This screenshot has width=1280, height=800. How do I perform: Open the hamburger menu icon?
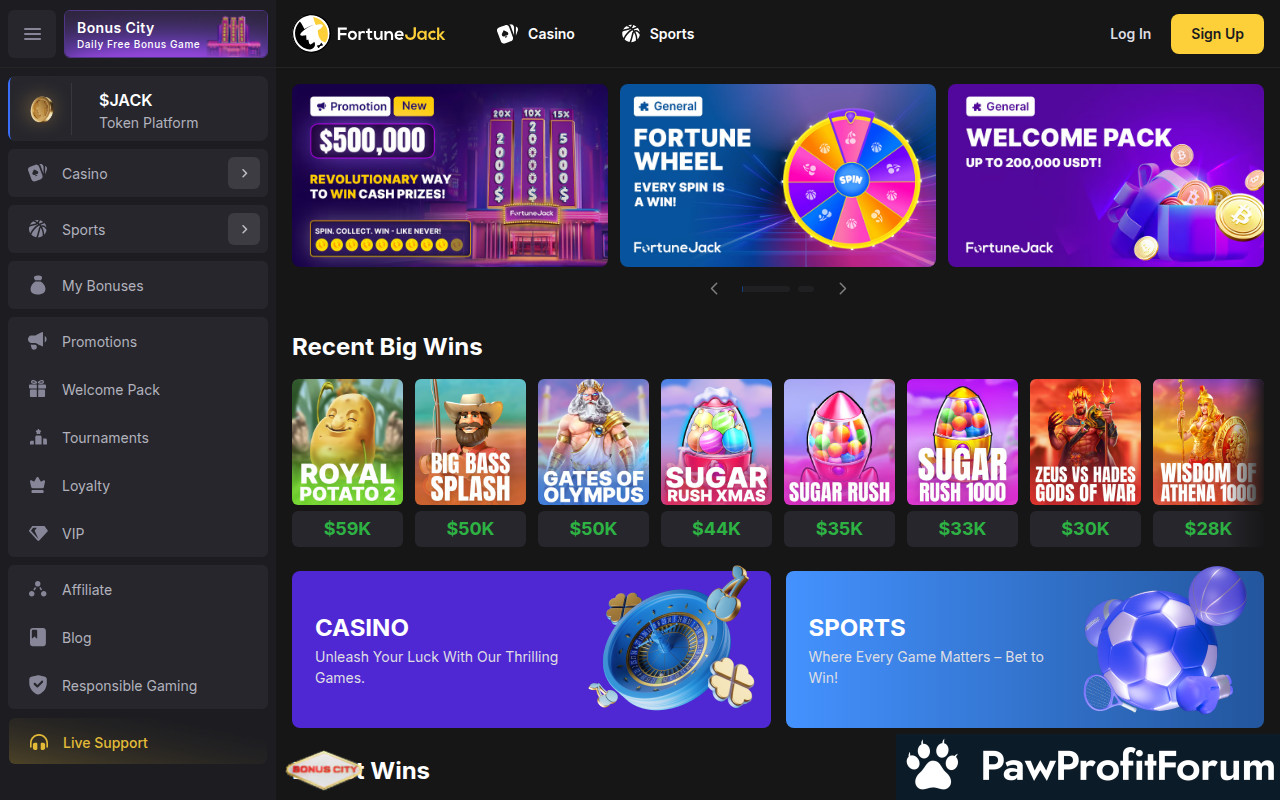click(32, 34)
